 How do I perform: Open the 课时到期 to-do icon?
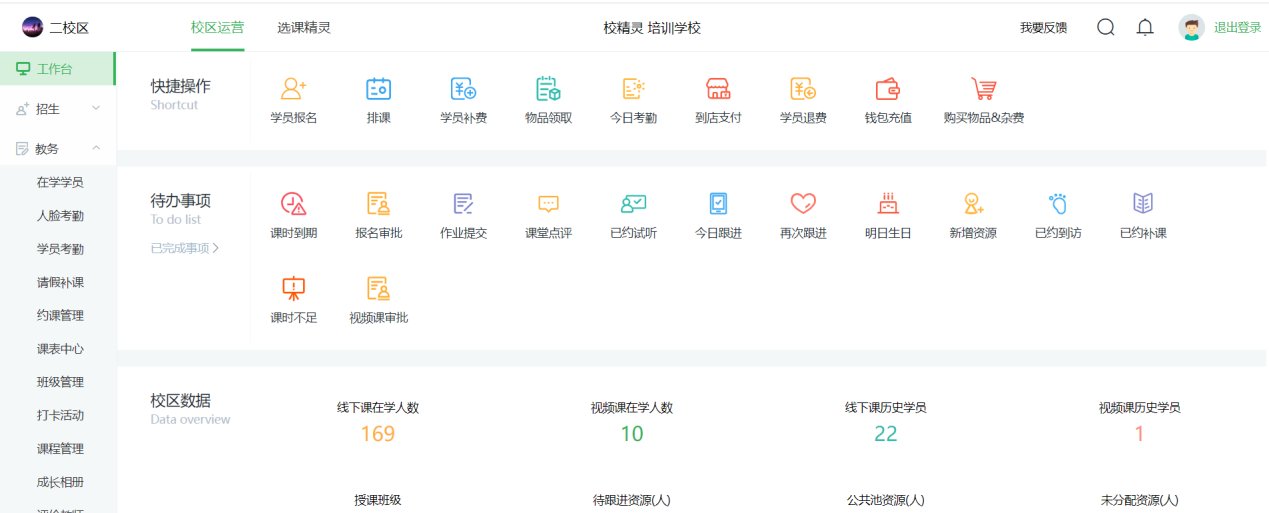coord(293,204)
